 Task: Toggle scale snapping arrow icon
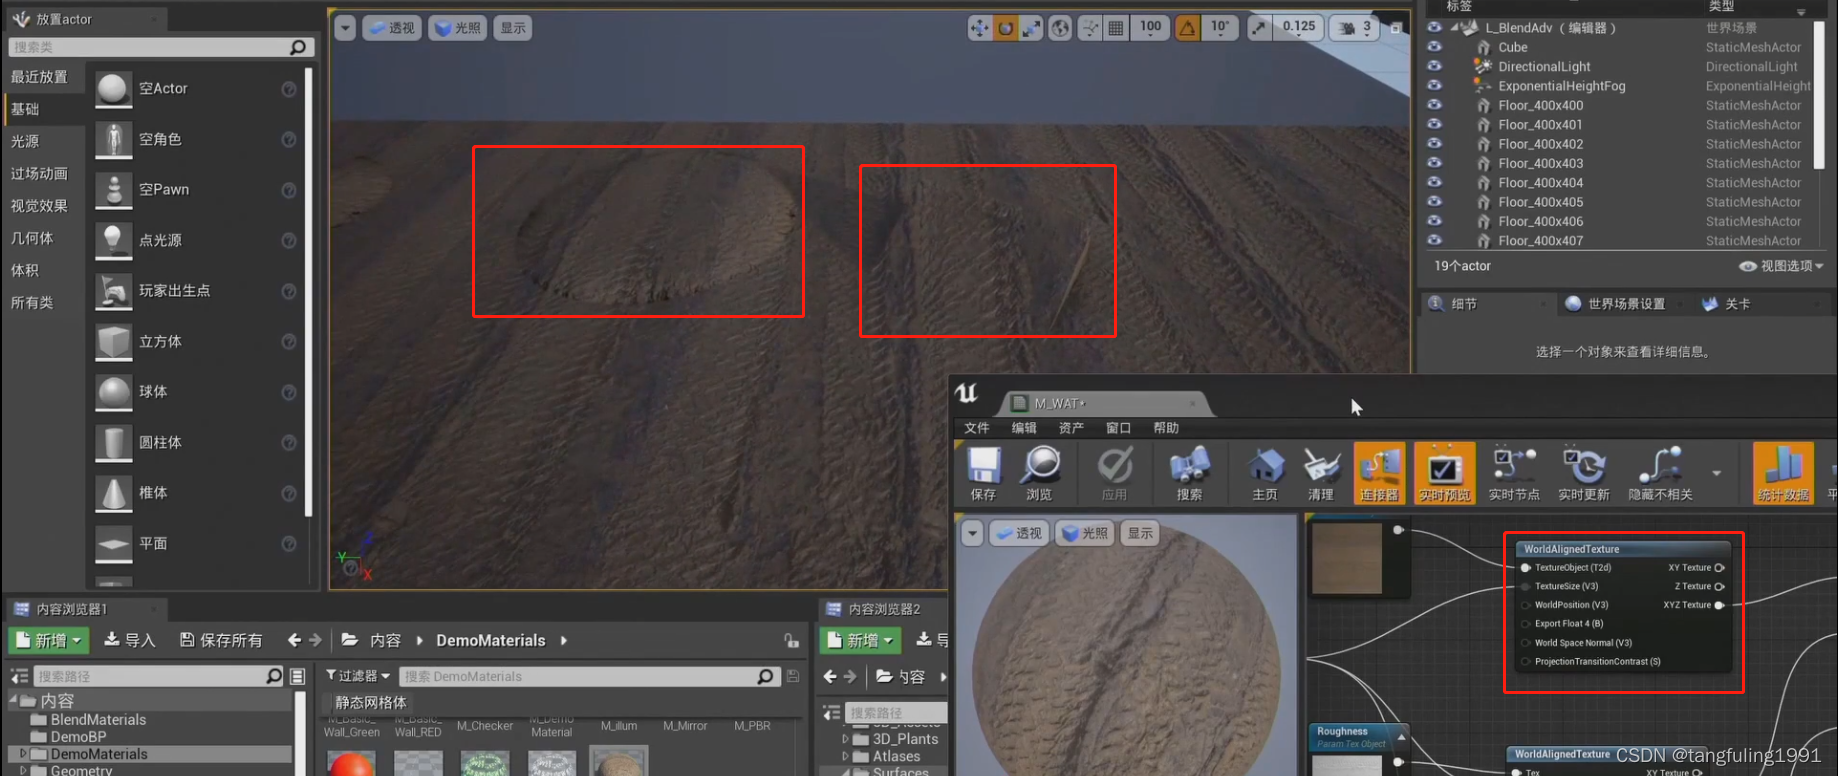pos(1259,28)
